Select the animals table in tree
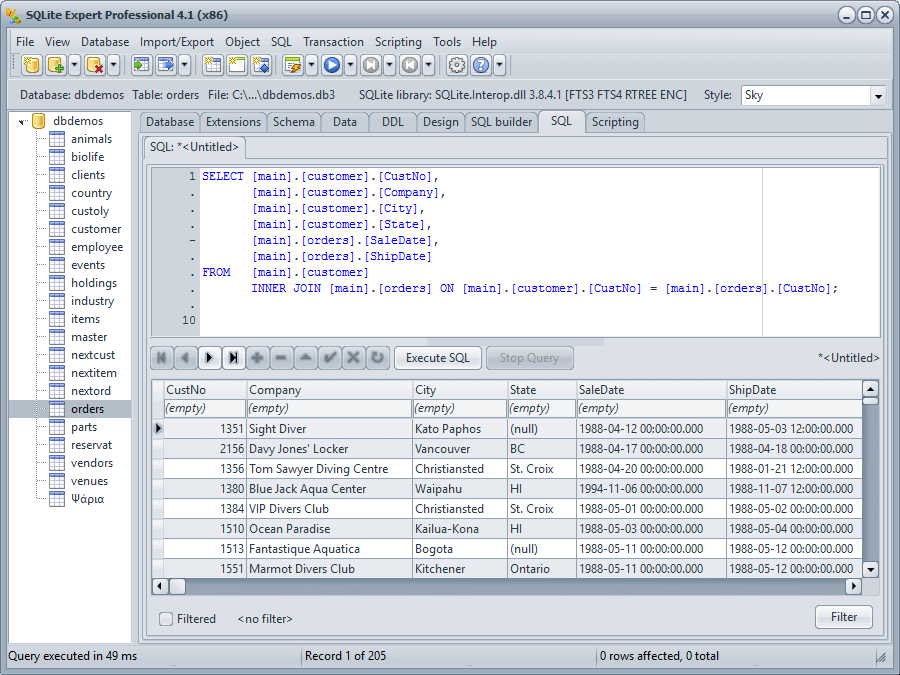Image resolution: width=900 pixels, height=675 pixels. [x=91, y=139]
